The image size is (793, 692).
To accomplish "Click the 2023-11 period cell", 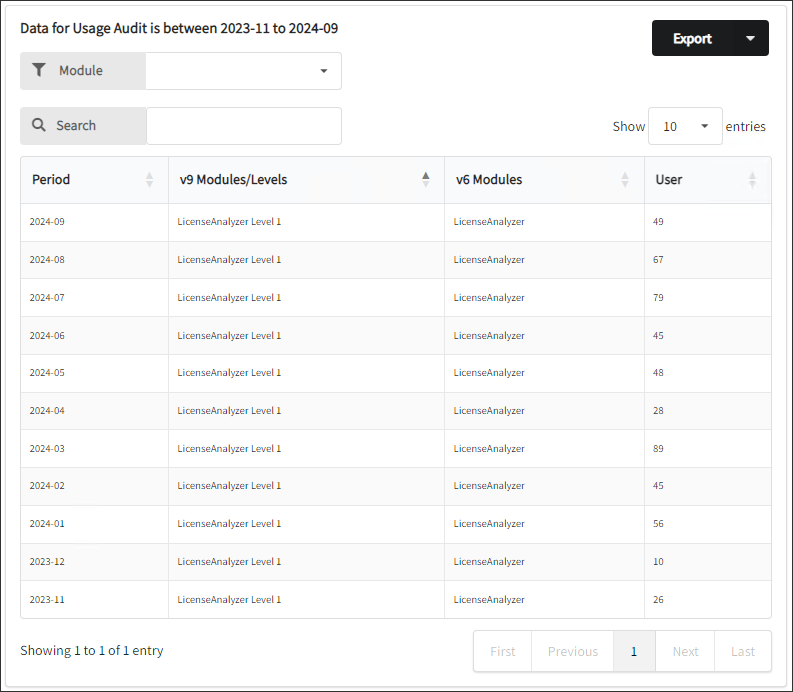I will click(47, 600).
